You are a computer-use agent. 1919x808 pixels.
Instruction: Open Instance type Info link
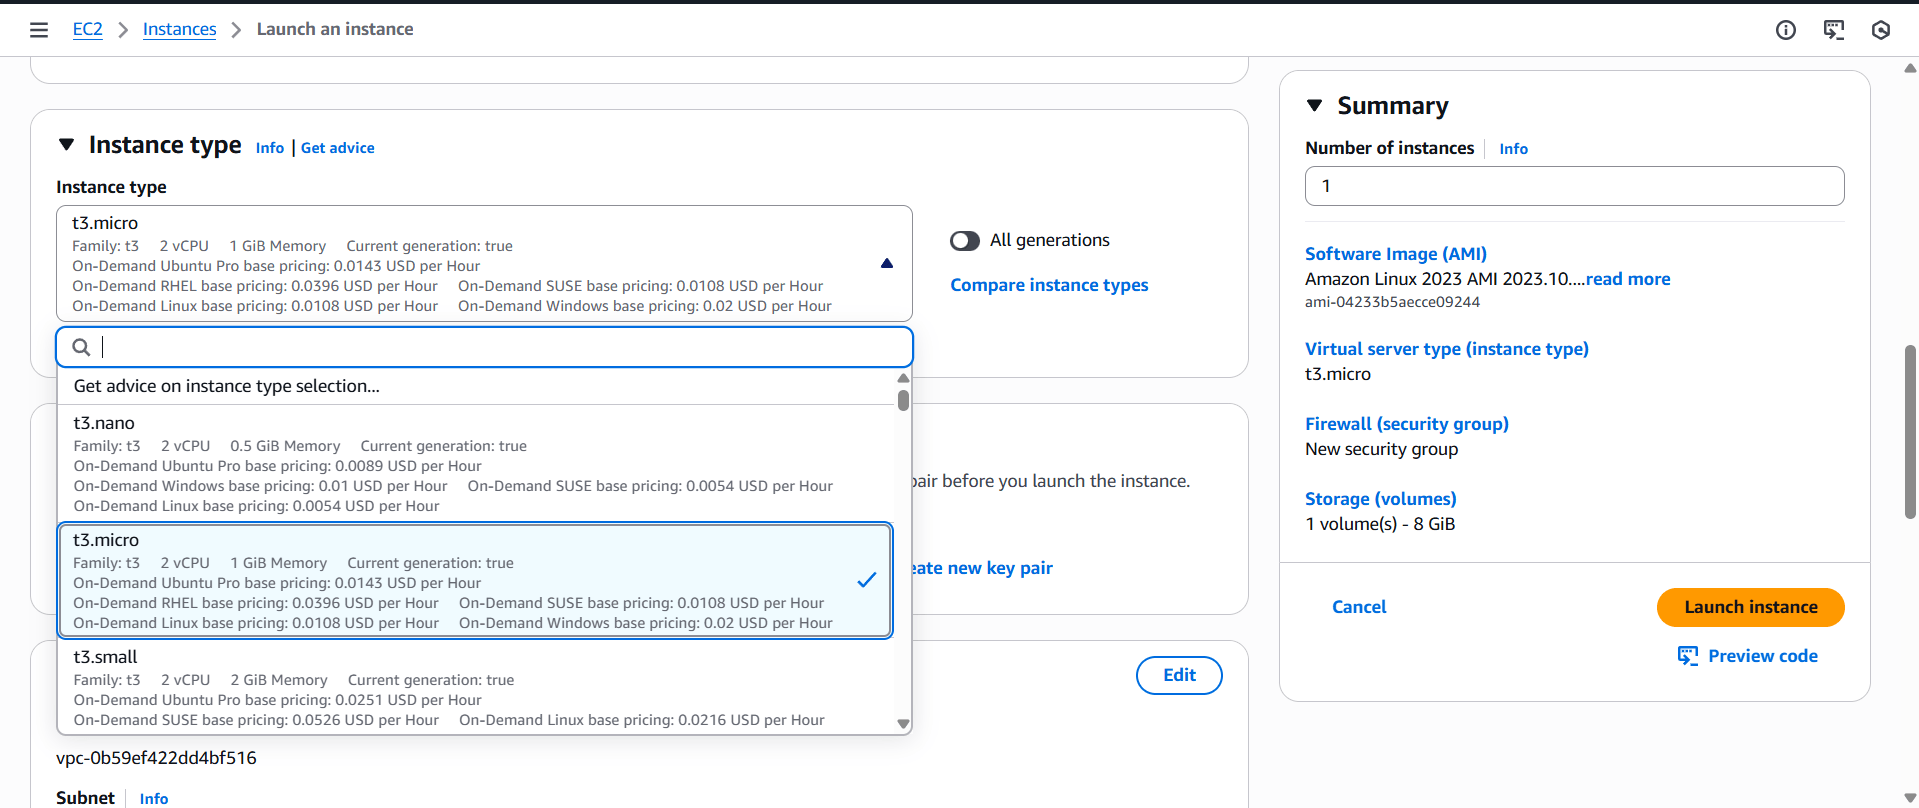270,148
